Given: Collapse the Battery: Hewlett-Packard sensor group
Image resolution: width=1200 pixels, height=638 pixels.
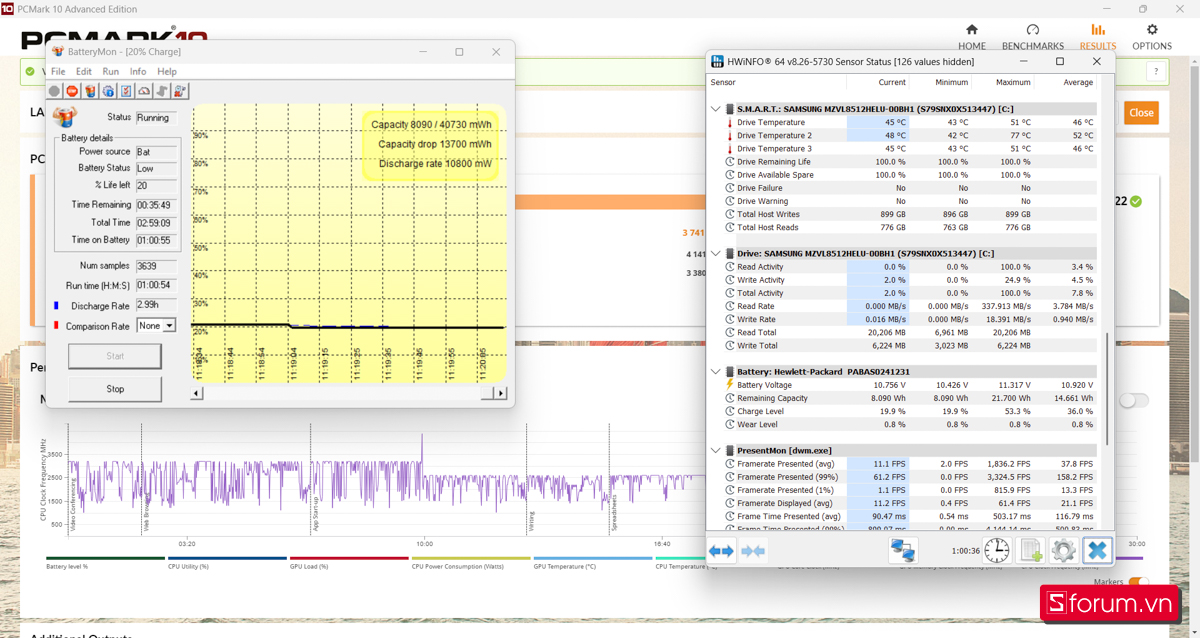Looking at the screenshot, I should (715, 371).
